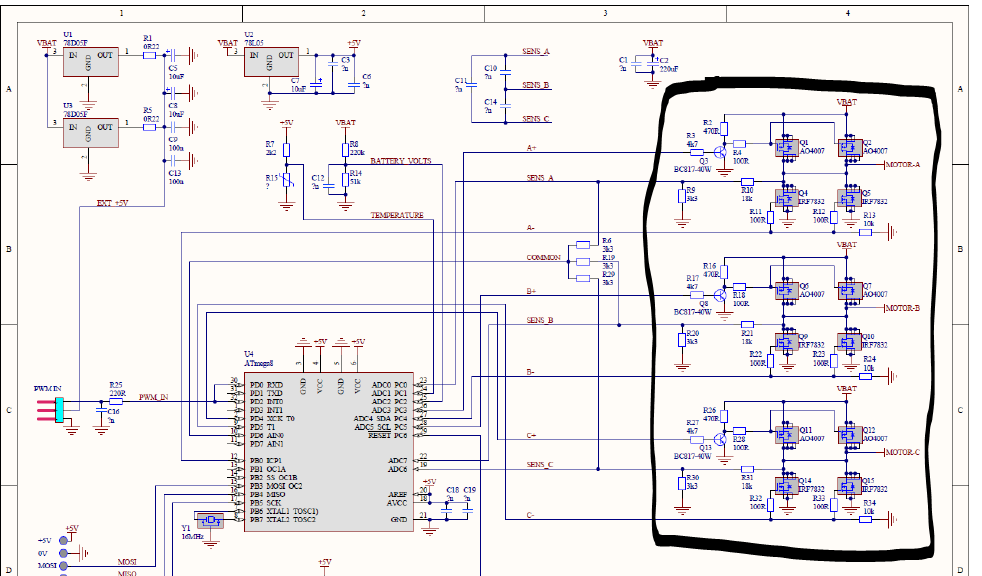Click the B+ net label

coord(531,291)
